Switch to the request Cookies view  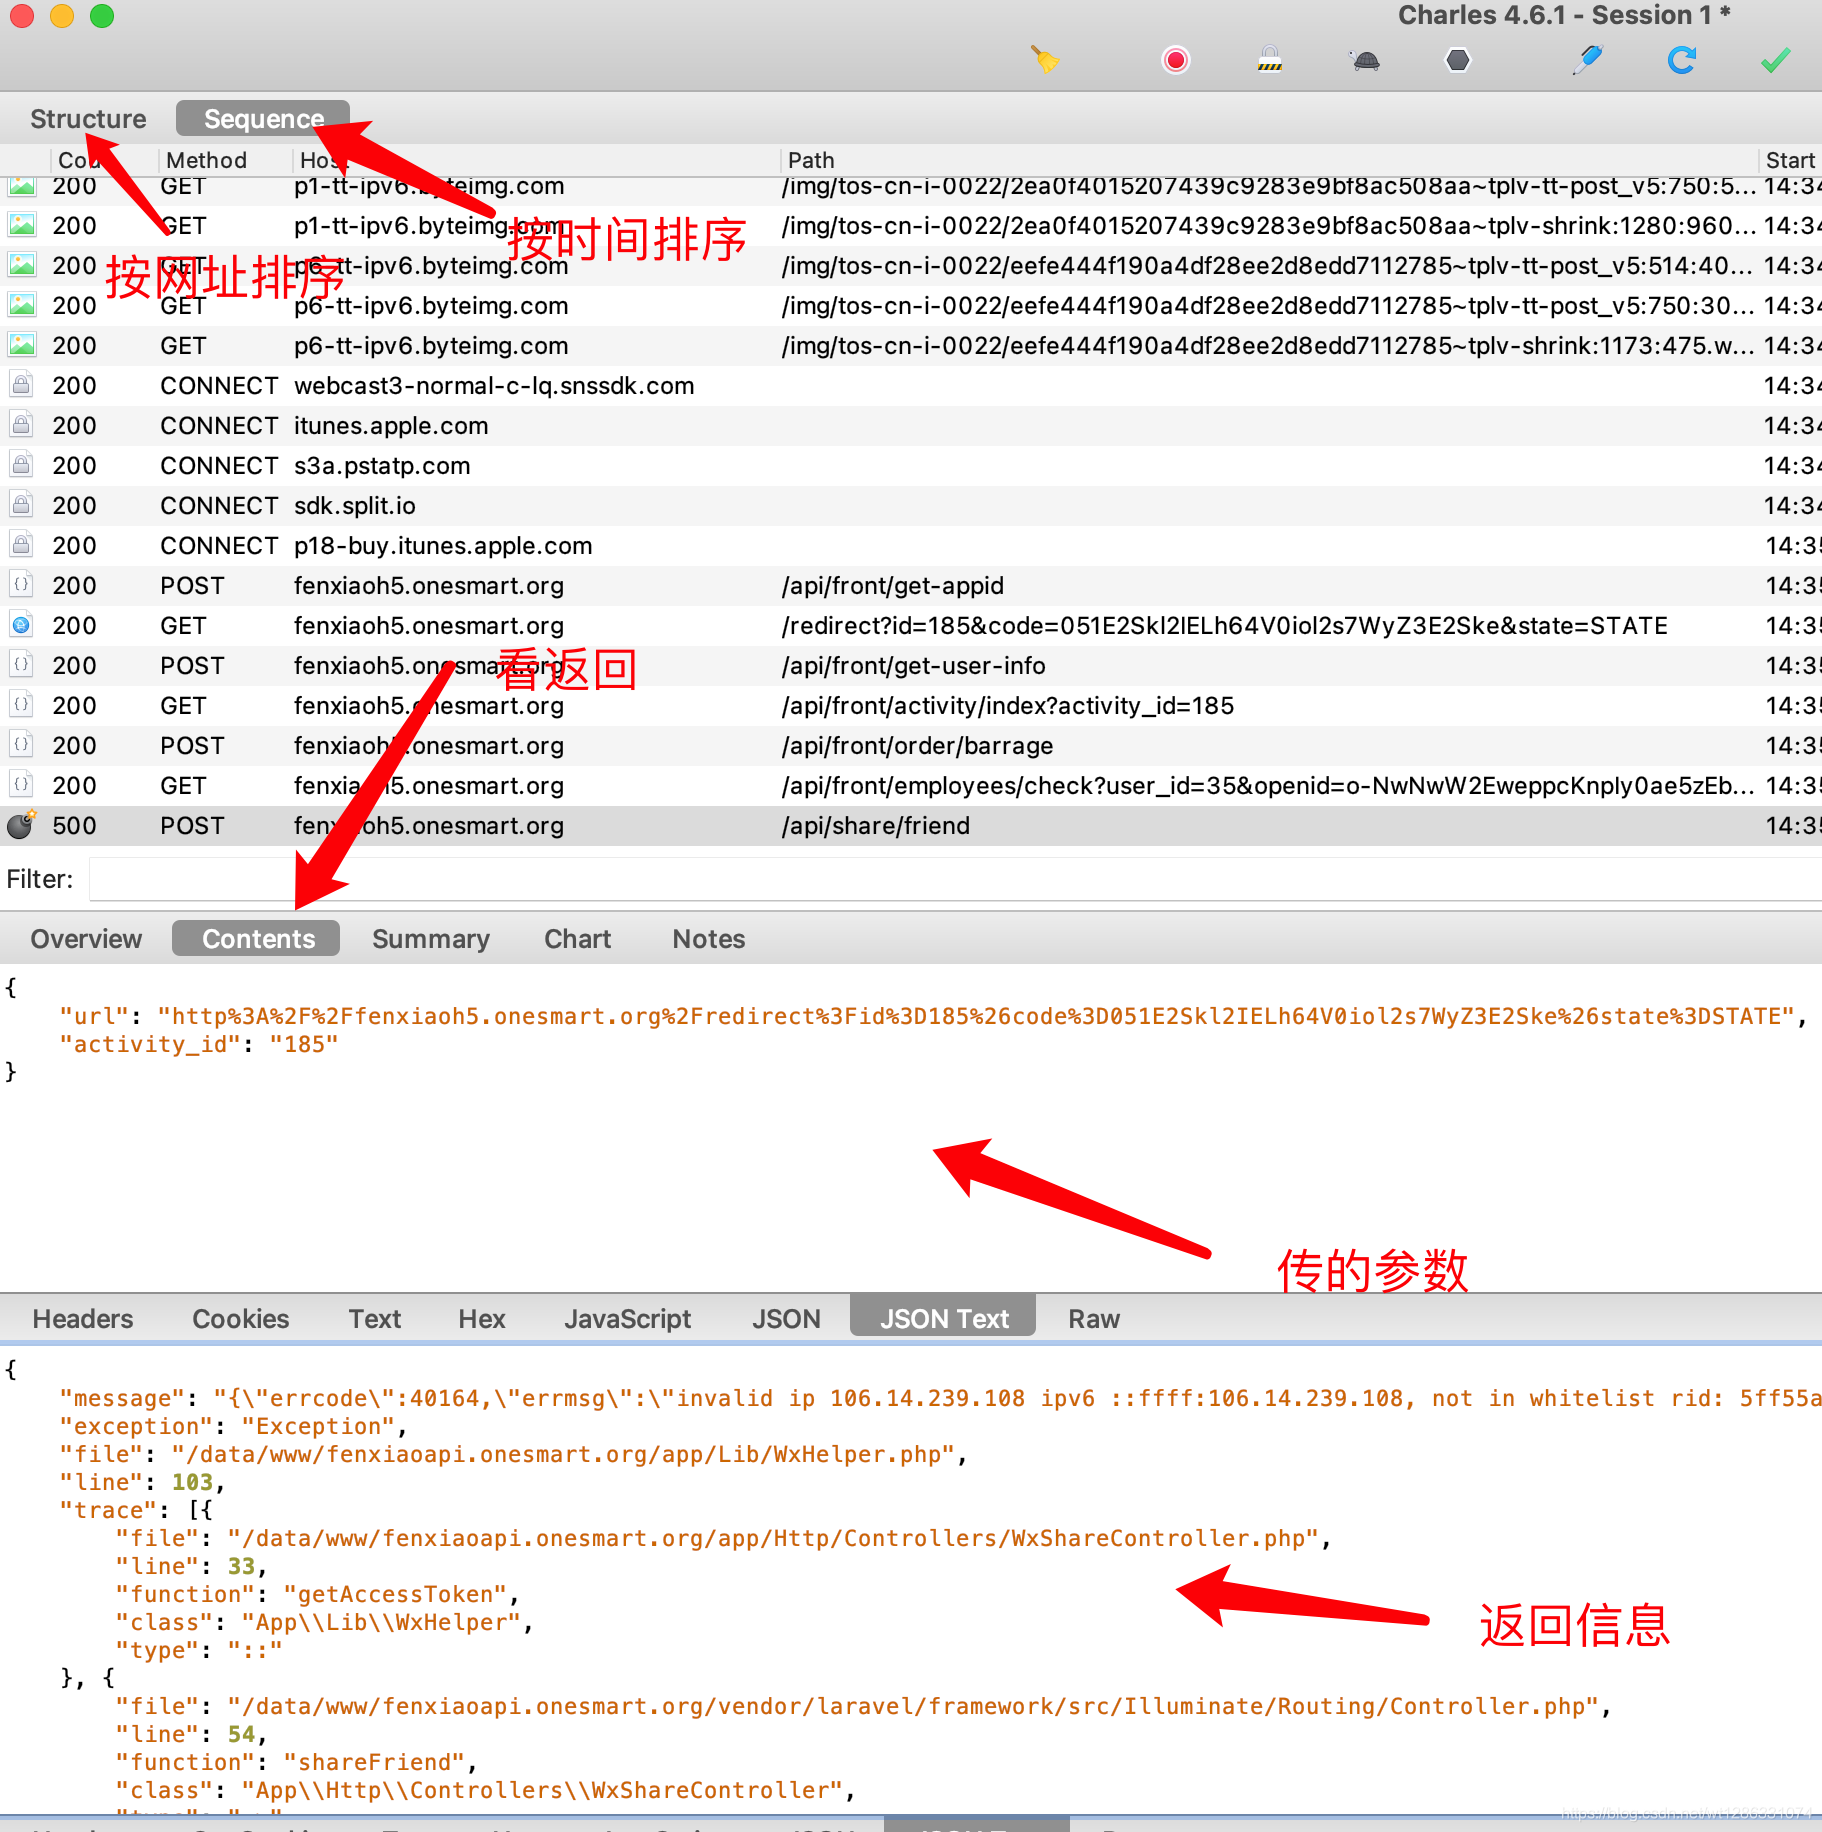[240, 1319]
